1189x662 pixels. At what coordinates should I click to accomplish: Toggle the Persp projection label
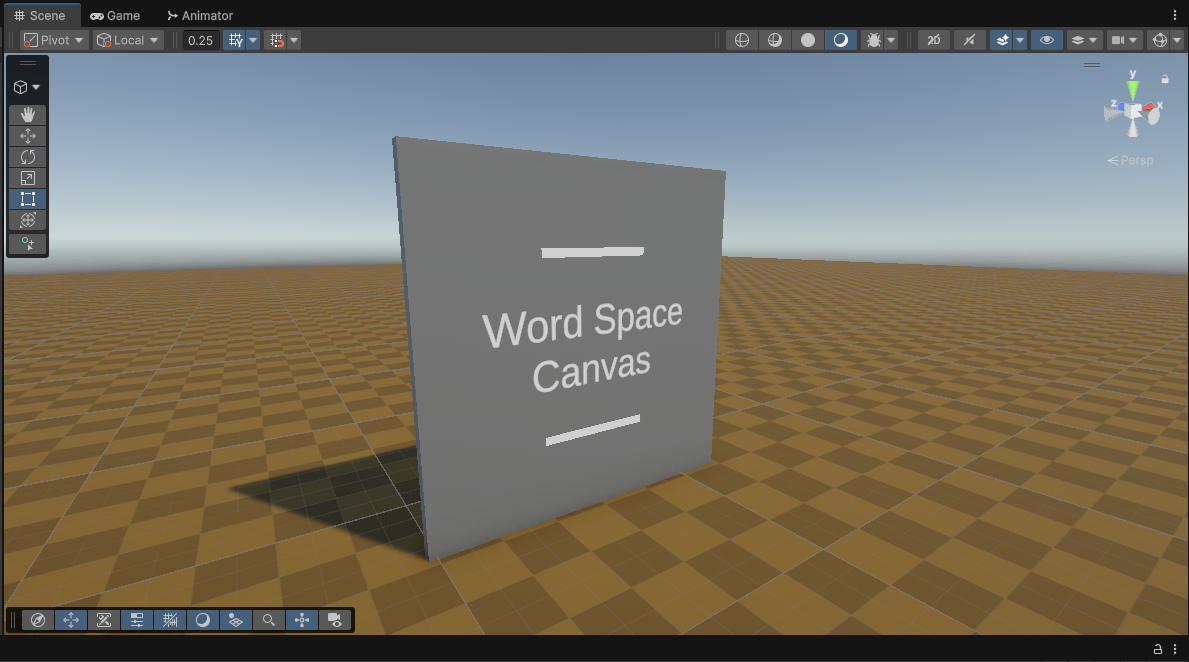pyautogui.click(x=1130, y=160)
